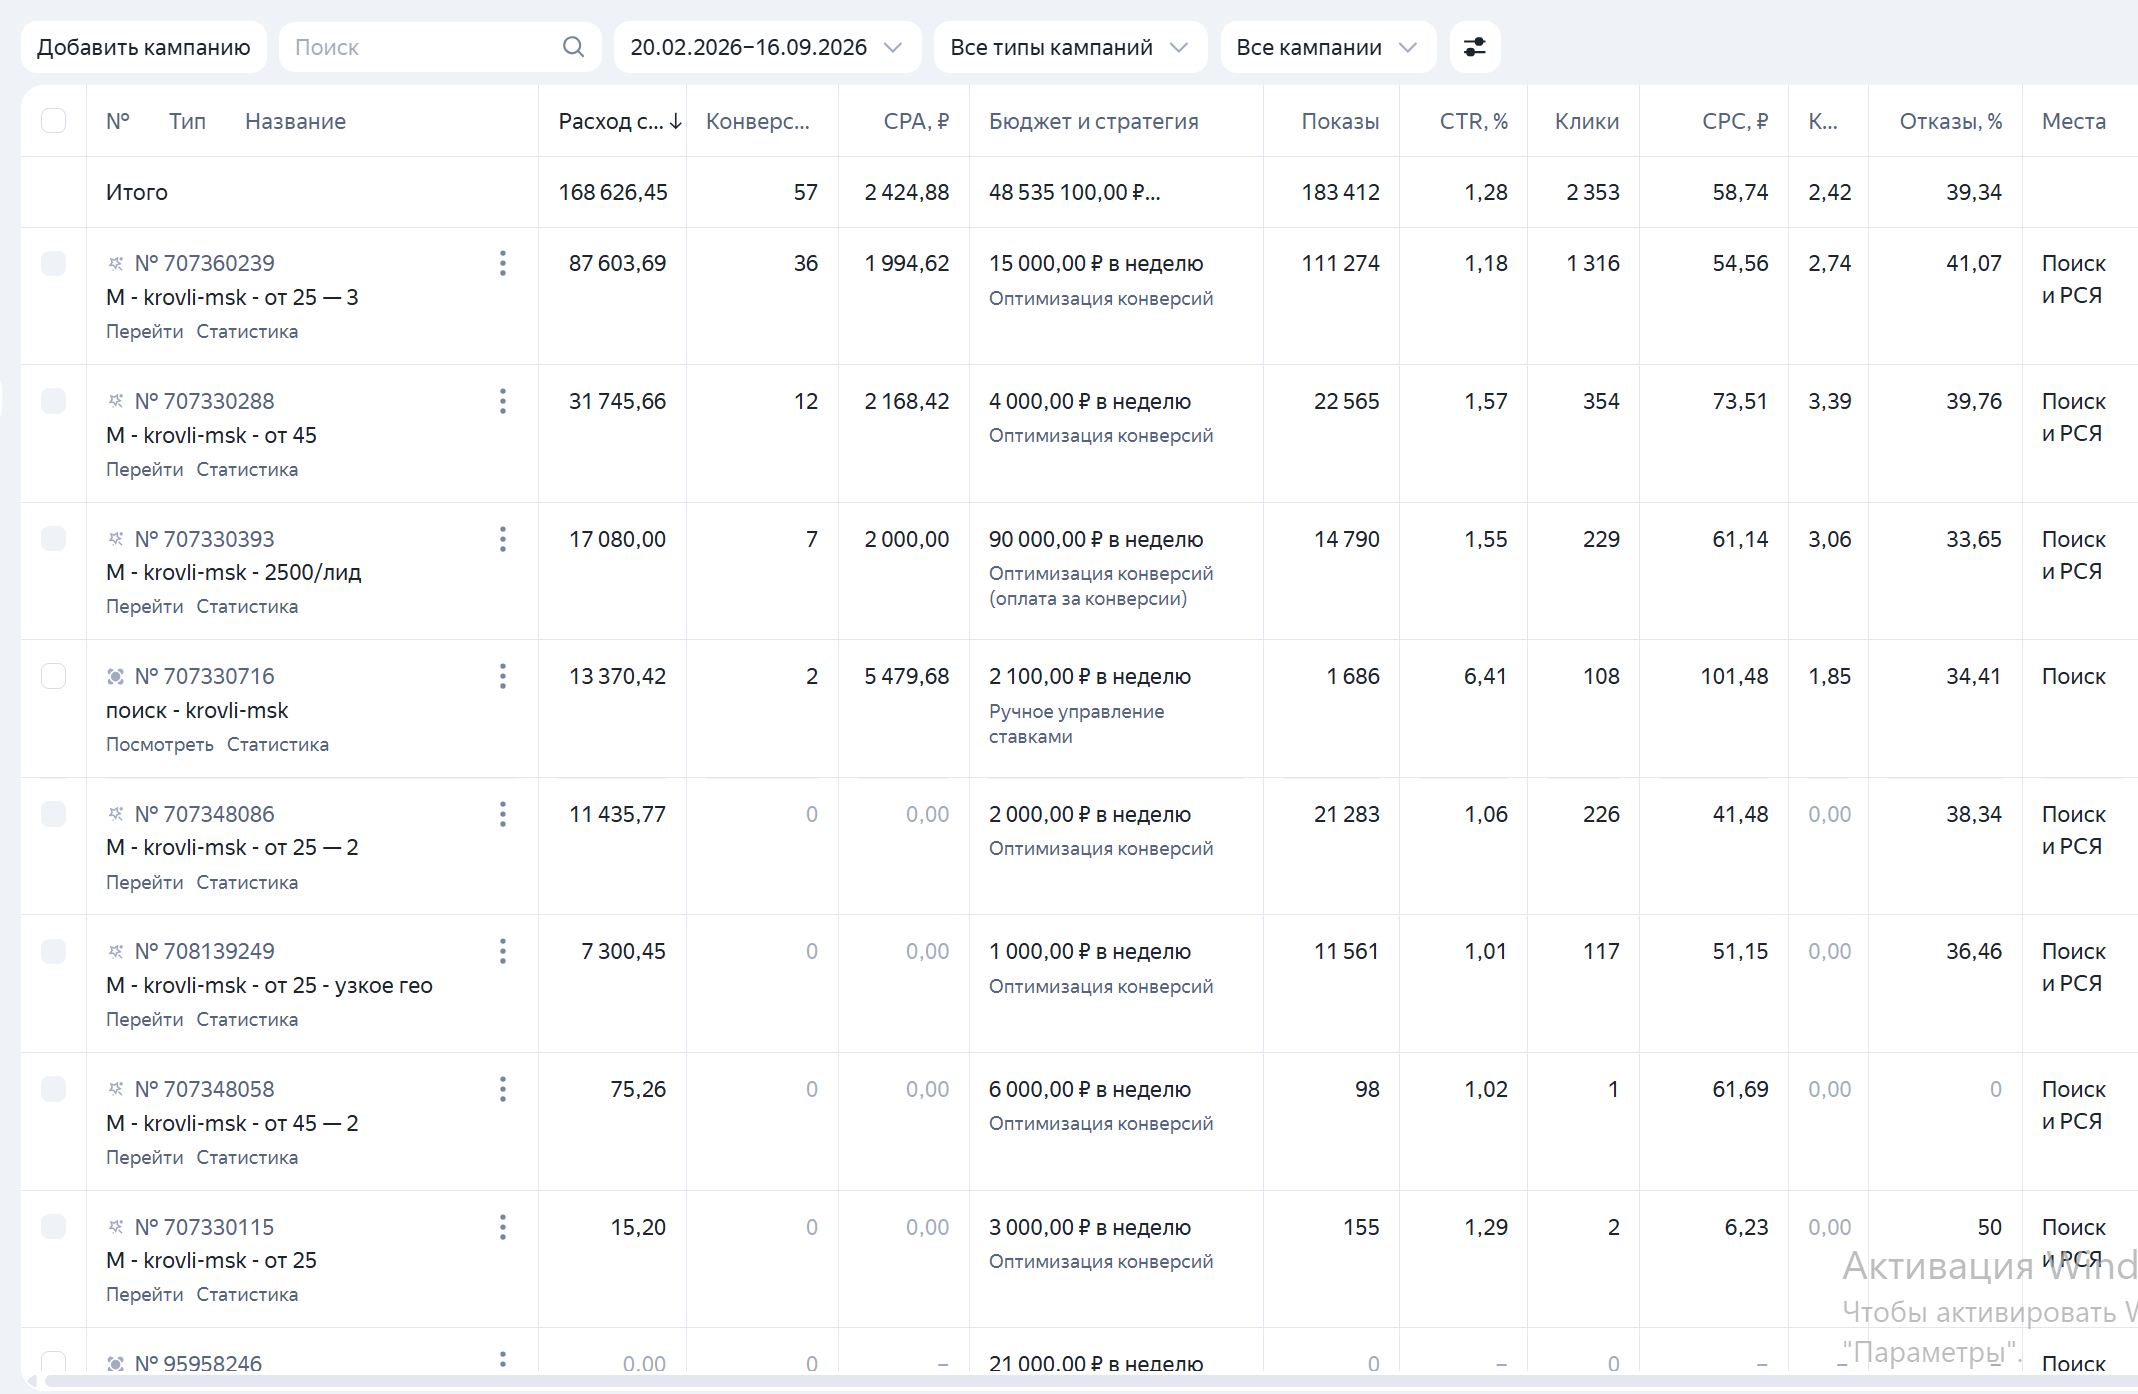Viewport: 2138px width, 1394px height.
Task: Open three-dot menu for campaign 707330115
Action: (x=503, y=1227)
